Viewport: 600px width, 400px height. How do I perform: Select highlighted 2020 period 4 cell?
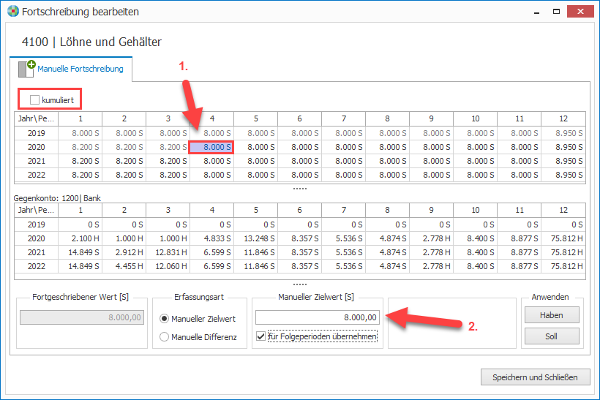[x=211, y=147]
